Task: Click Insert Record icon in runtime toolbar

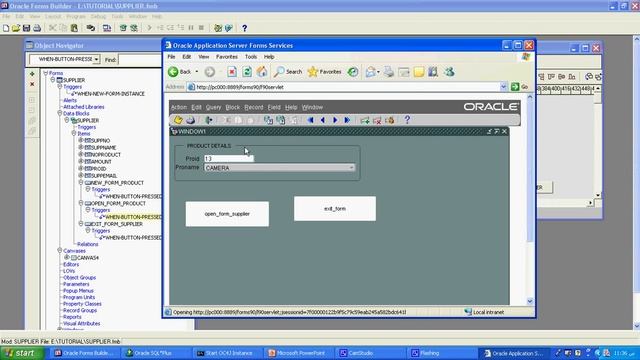Action: pyautogui.click(x=364, y=120)
